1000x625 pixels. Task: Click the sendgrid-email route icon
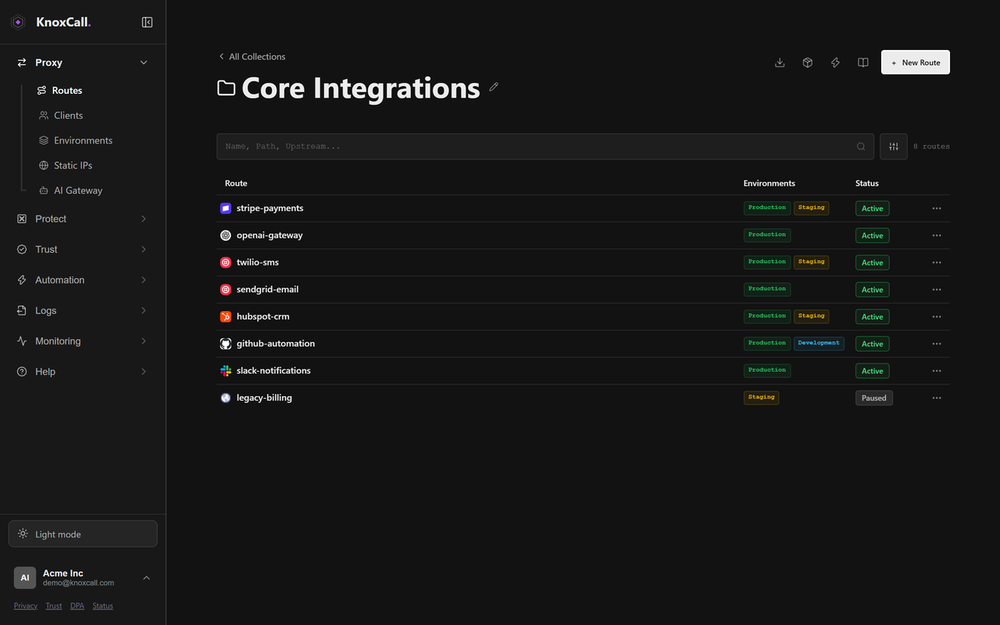click(x=225, y=290)
